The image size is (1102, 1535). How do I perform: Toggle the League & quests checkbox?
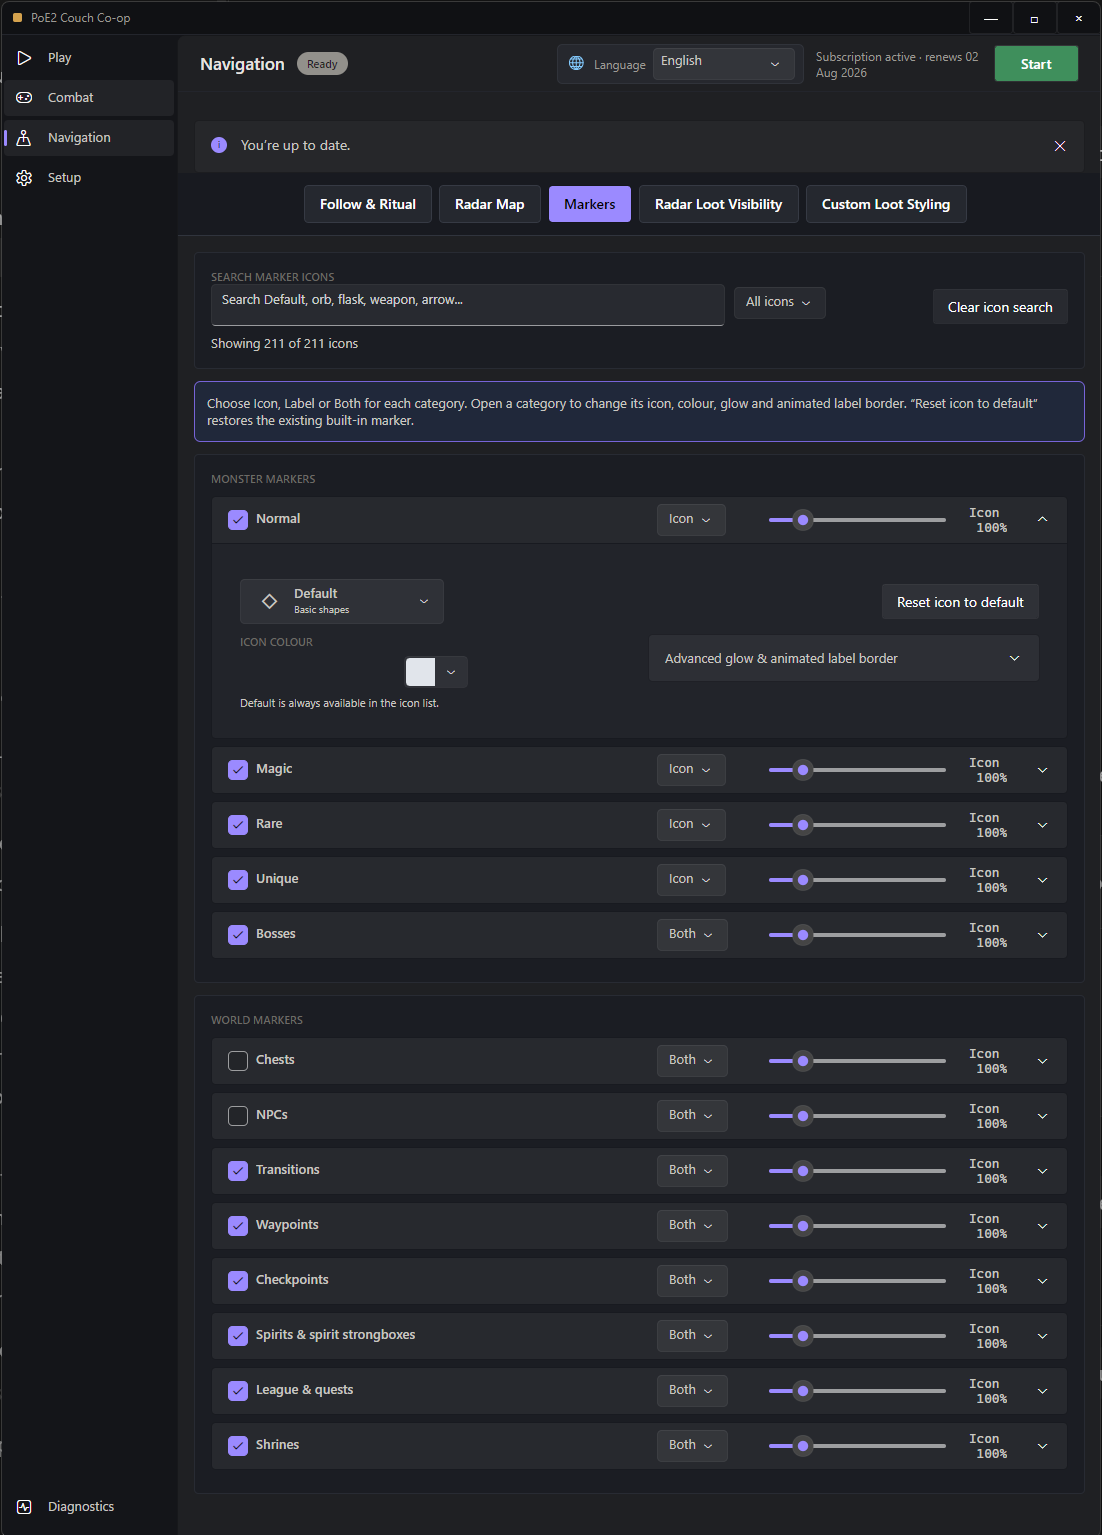tap(238, 1391)
